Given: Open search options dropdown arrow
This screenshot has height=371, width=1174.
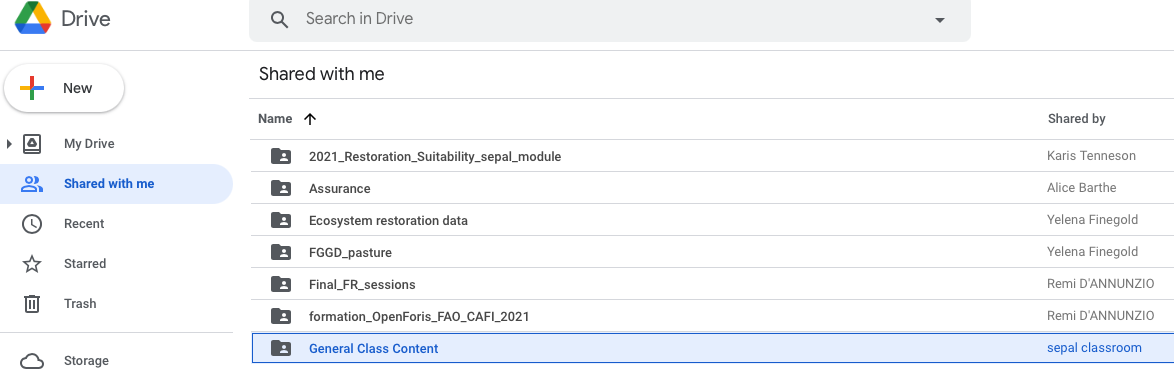Looking at the screenshot, I should [x=940, y=20].
